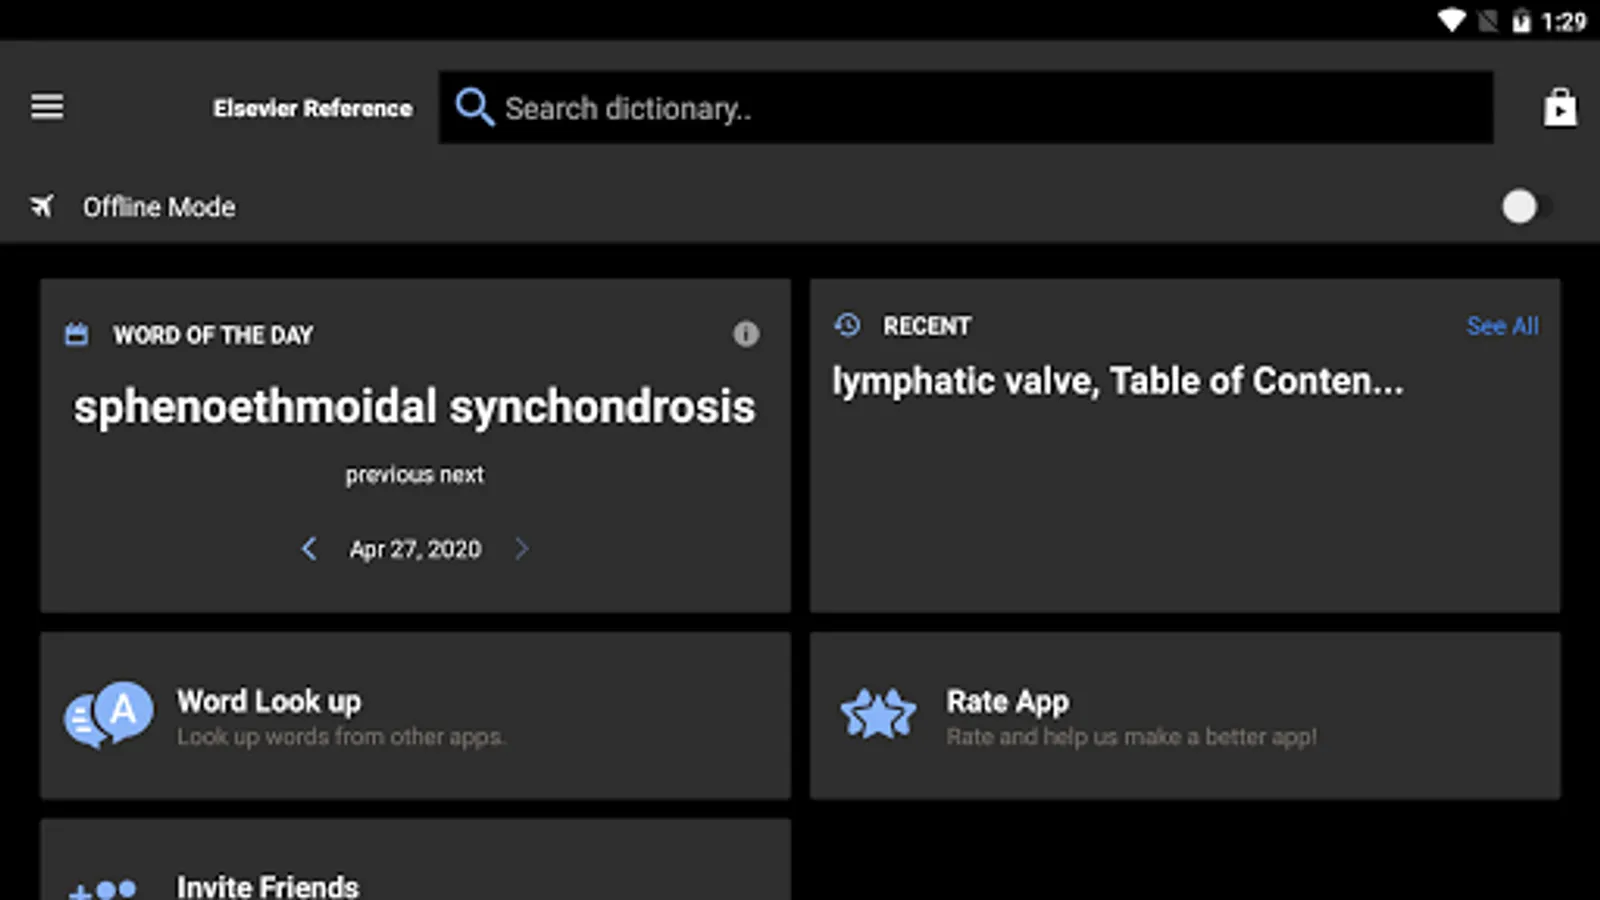The height and width of the screenshot is (900, 1600).
Task: Enable the Offline Mode switch
Action: pos(1525,207)
